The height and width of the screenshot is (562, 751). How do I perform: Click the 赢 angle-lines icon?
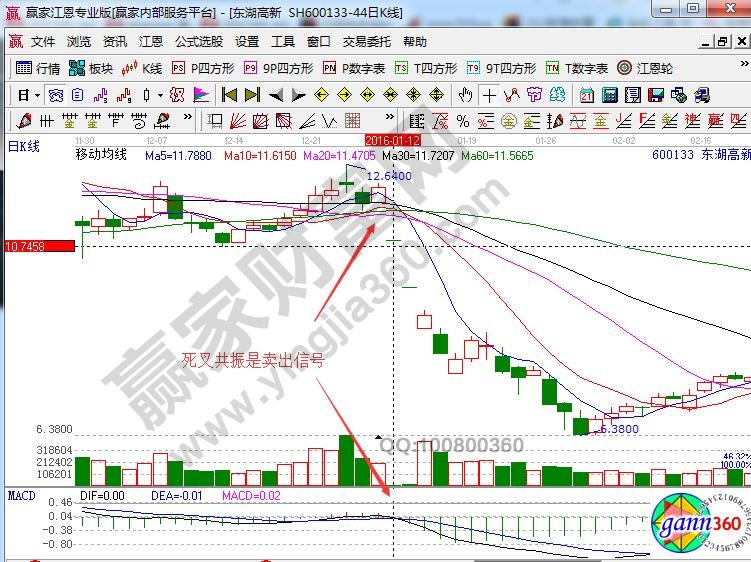click(x=715, y=121)
